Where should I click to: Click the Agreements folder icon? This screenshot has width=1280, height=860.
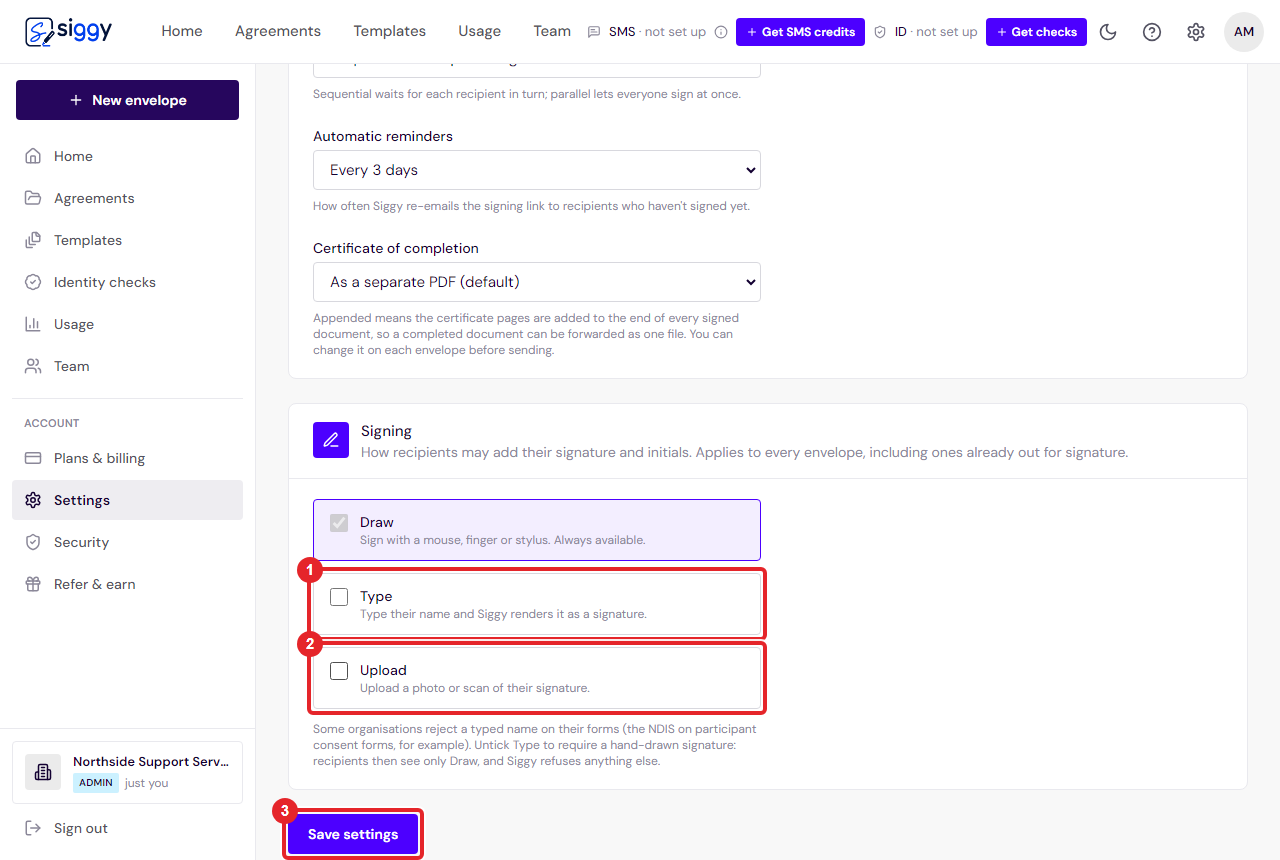[x=33, y=198]
